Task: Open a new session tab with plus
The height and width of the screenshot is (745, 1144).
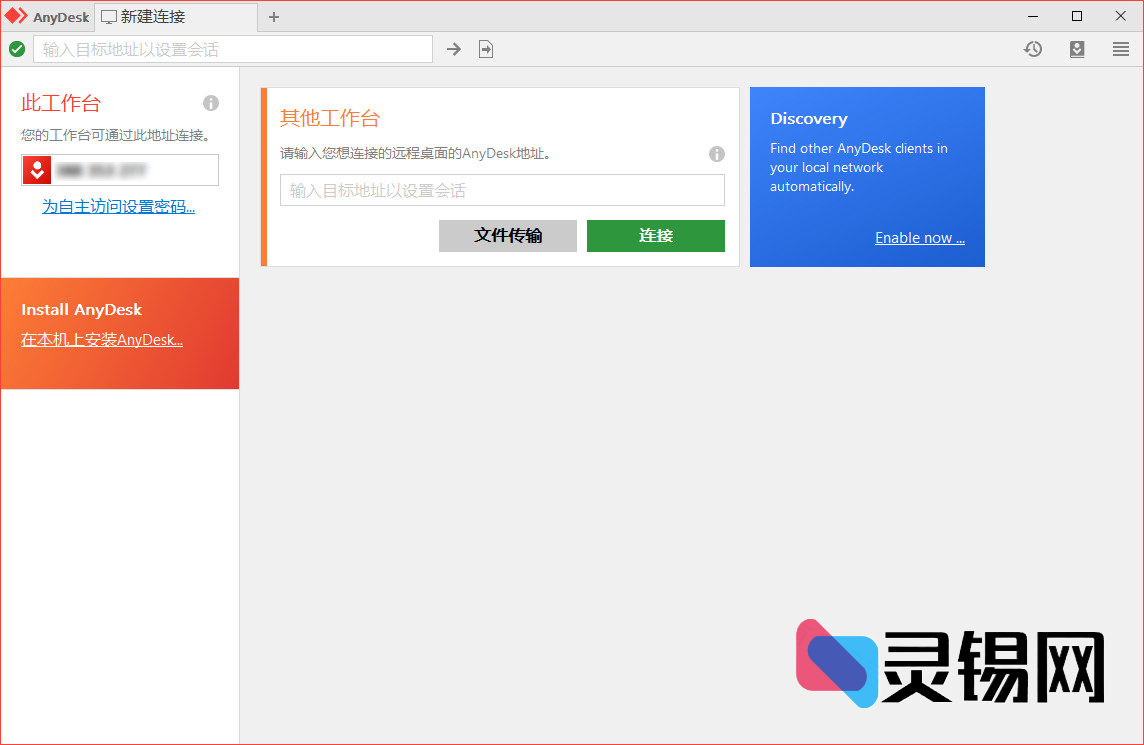Action: coord(273,16)
